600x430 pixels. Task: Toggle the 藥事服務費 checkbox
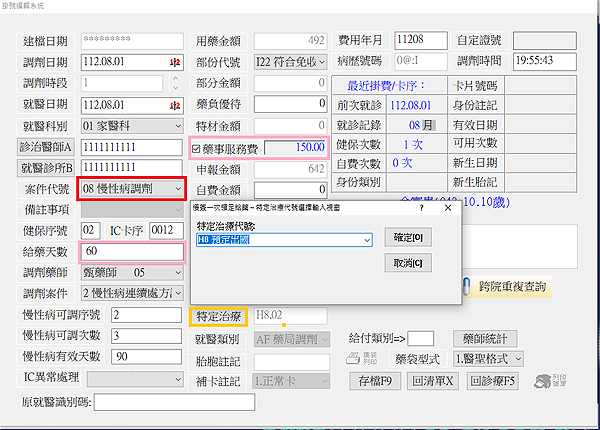pos(197,147)
